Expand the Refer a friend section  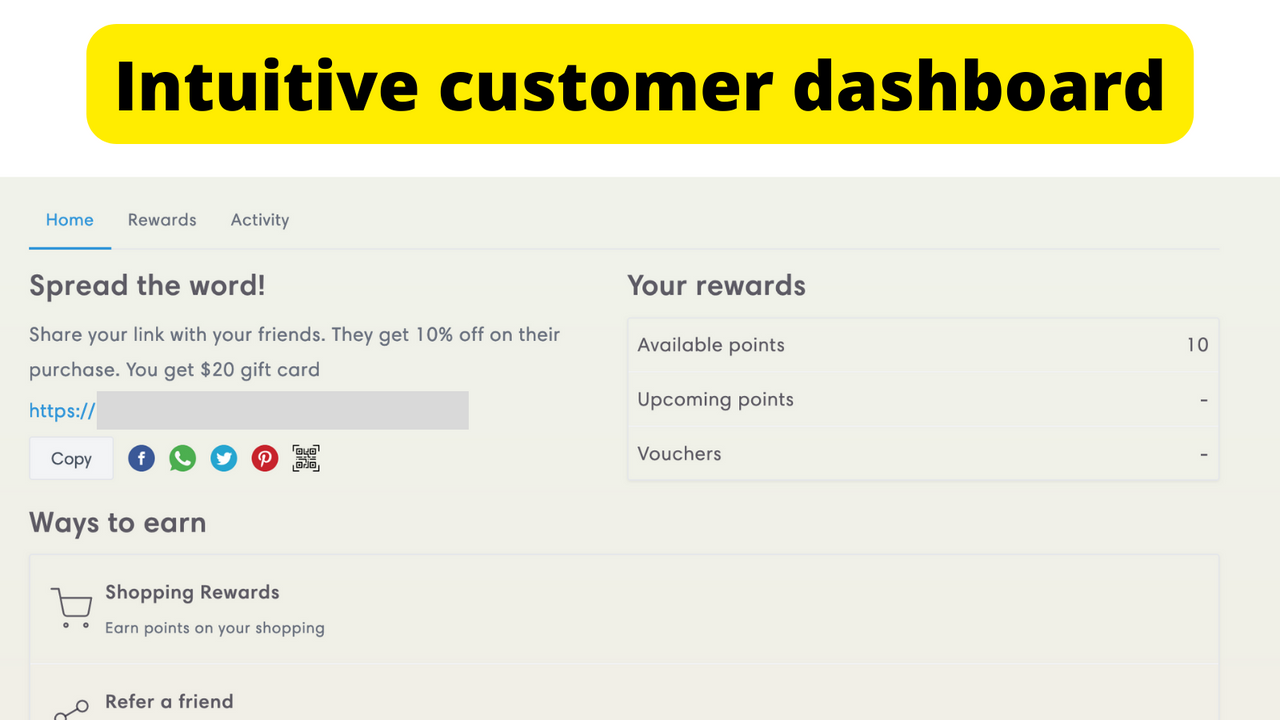(x=624, y=700)
